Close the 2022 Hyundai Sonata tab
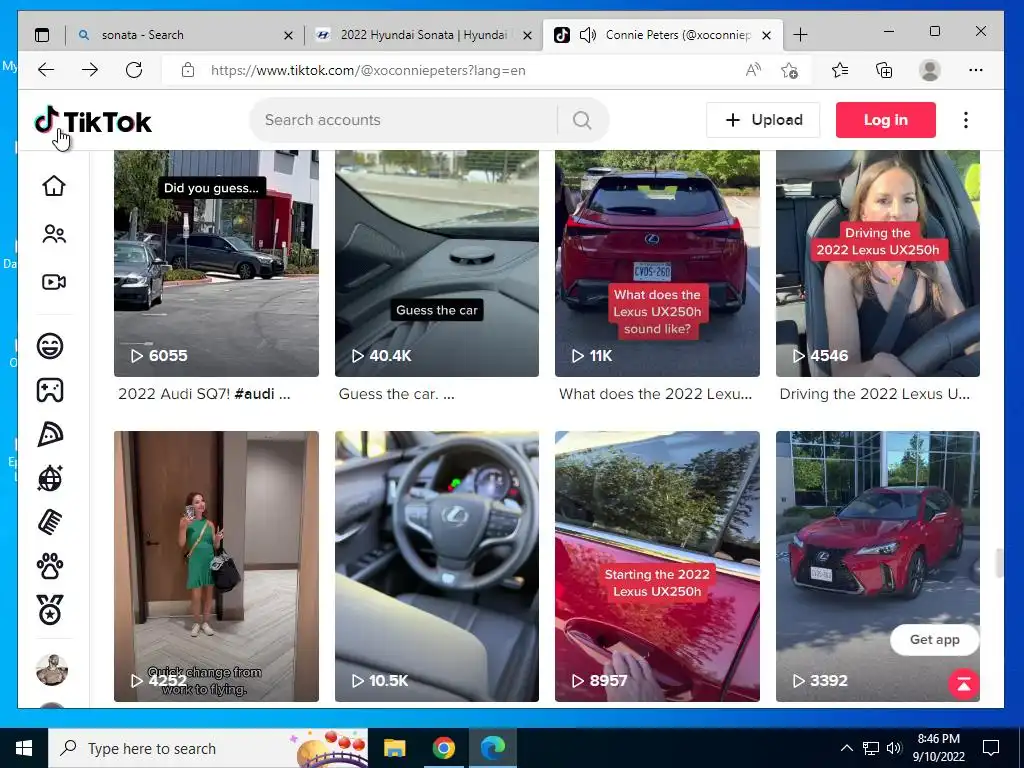 528,35
